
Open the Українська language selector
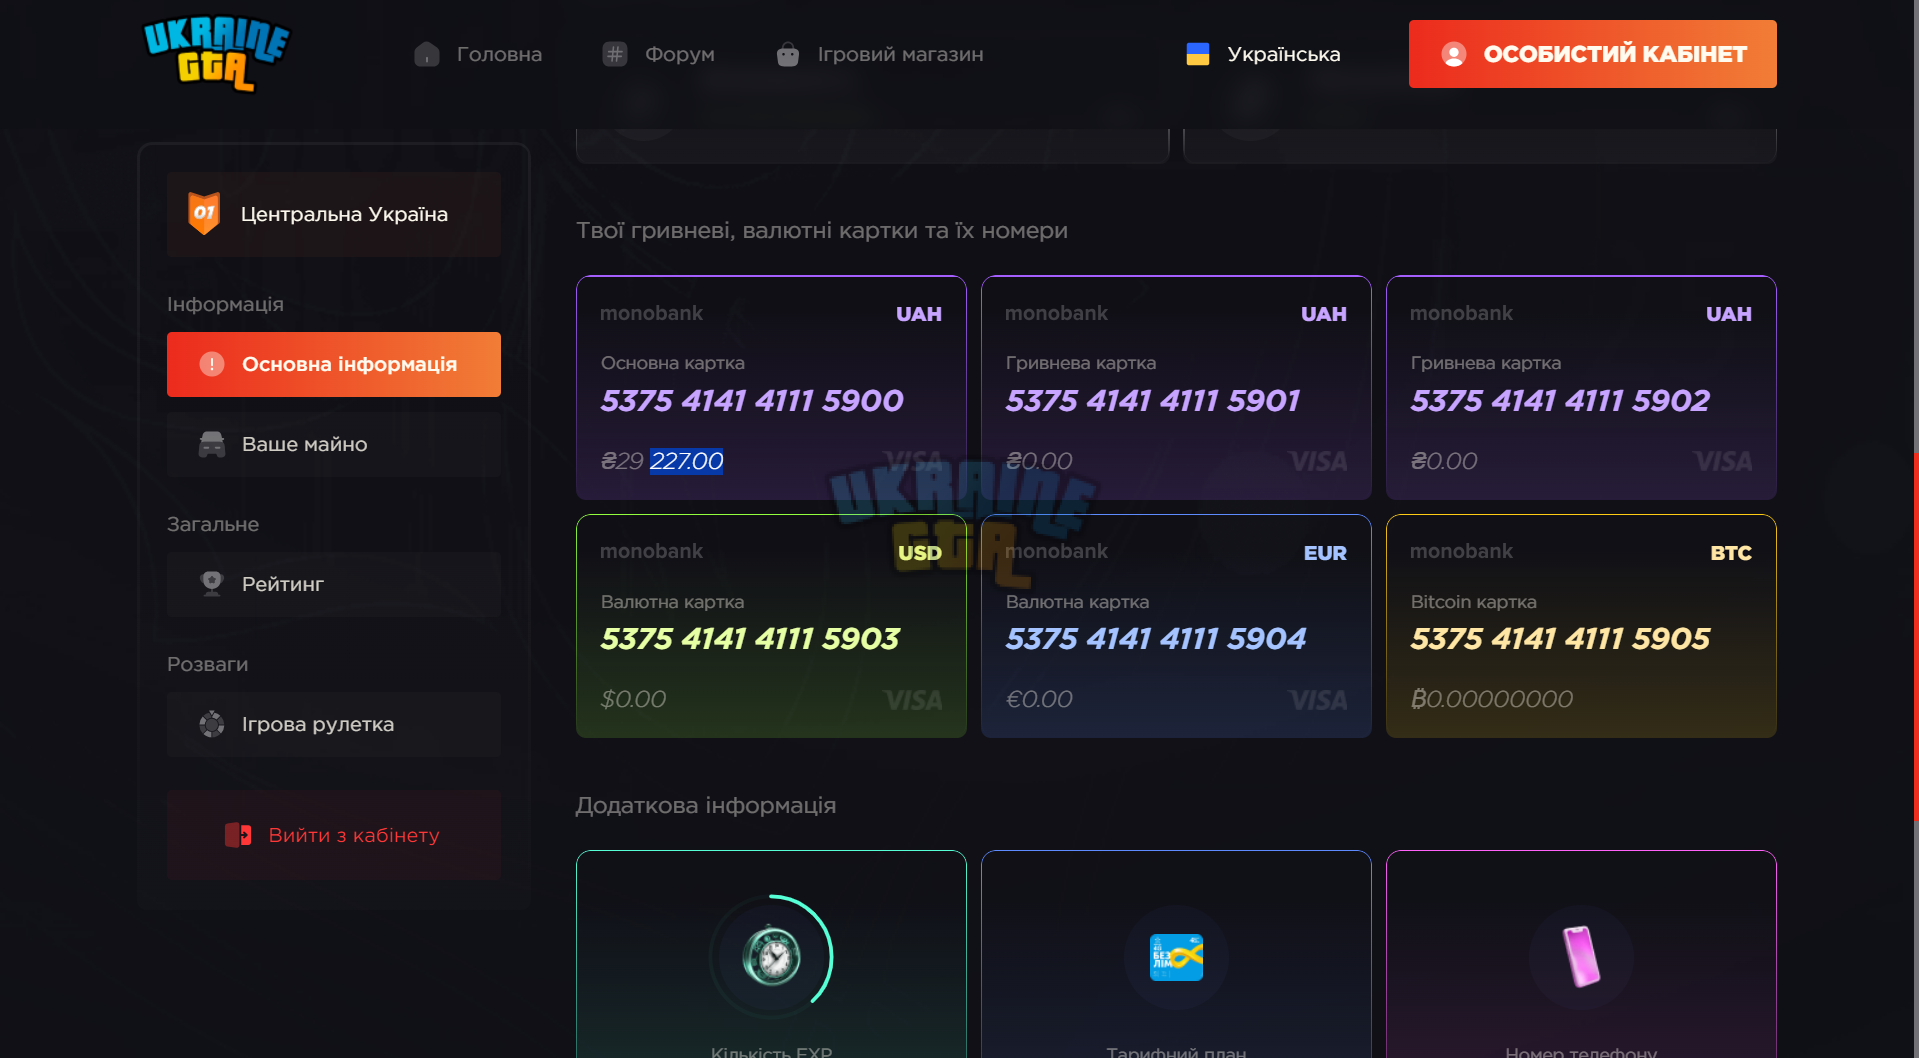1263,54
